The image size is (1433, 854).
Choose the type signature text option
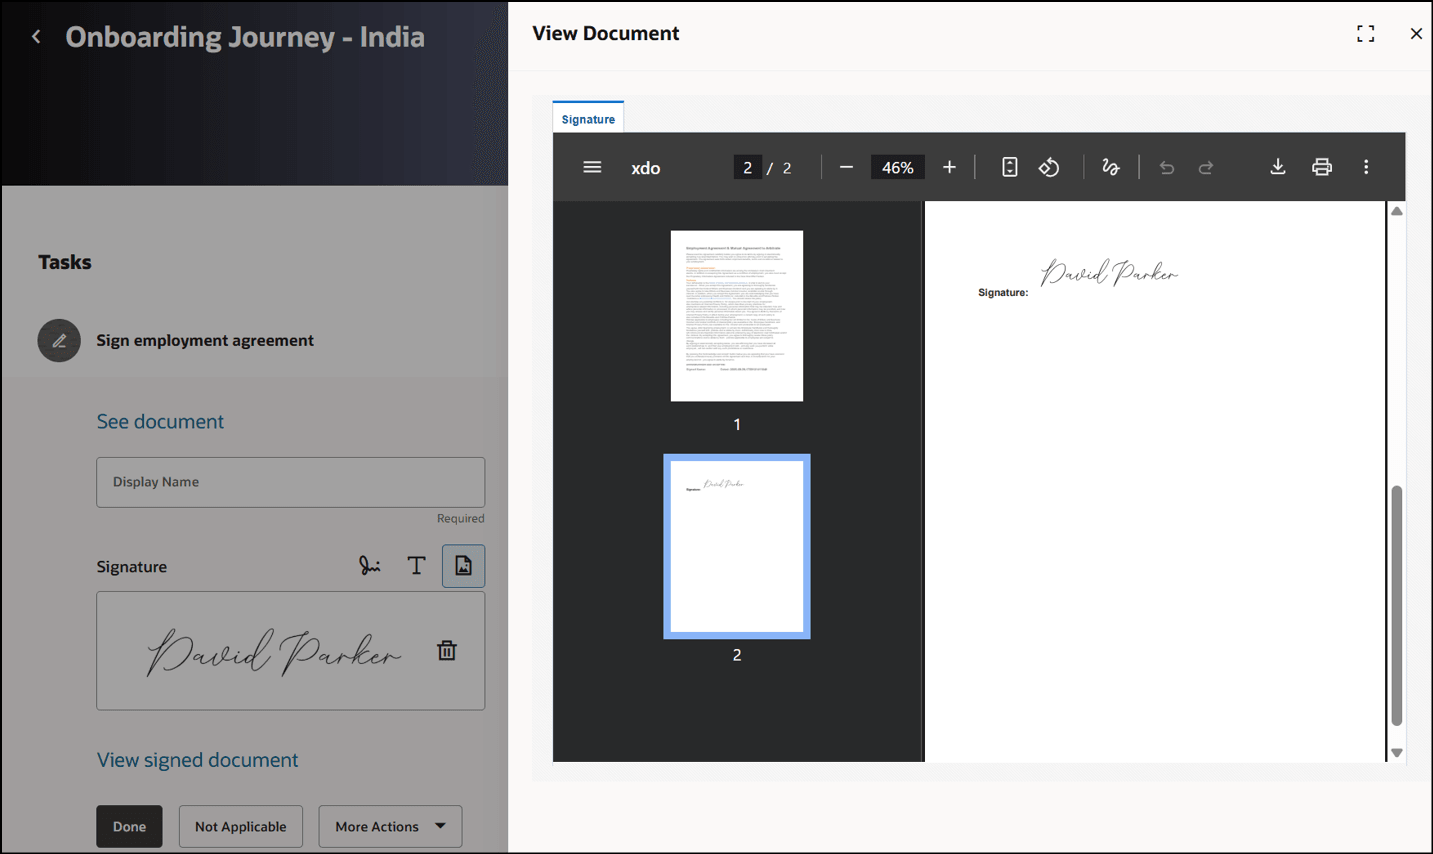(416, 566)
